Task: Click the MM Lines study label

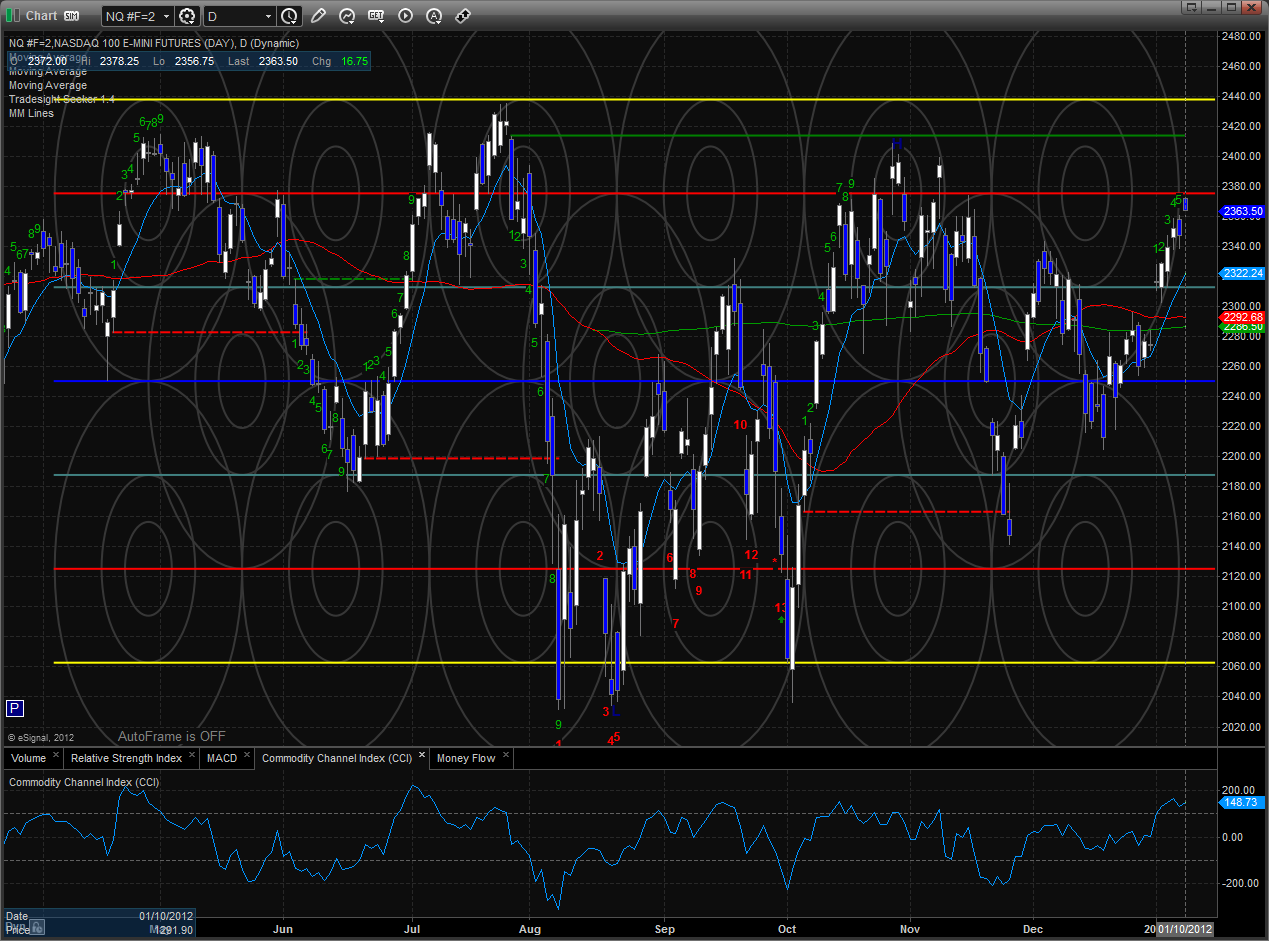Action: click(31, 113)
